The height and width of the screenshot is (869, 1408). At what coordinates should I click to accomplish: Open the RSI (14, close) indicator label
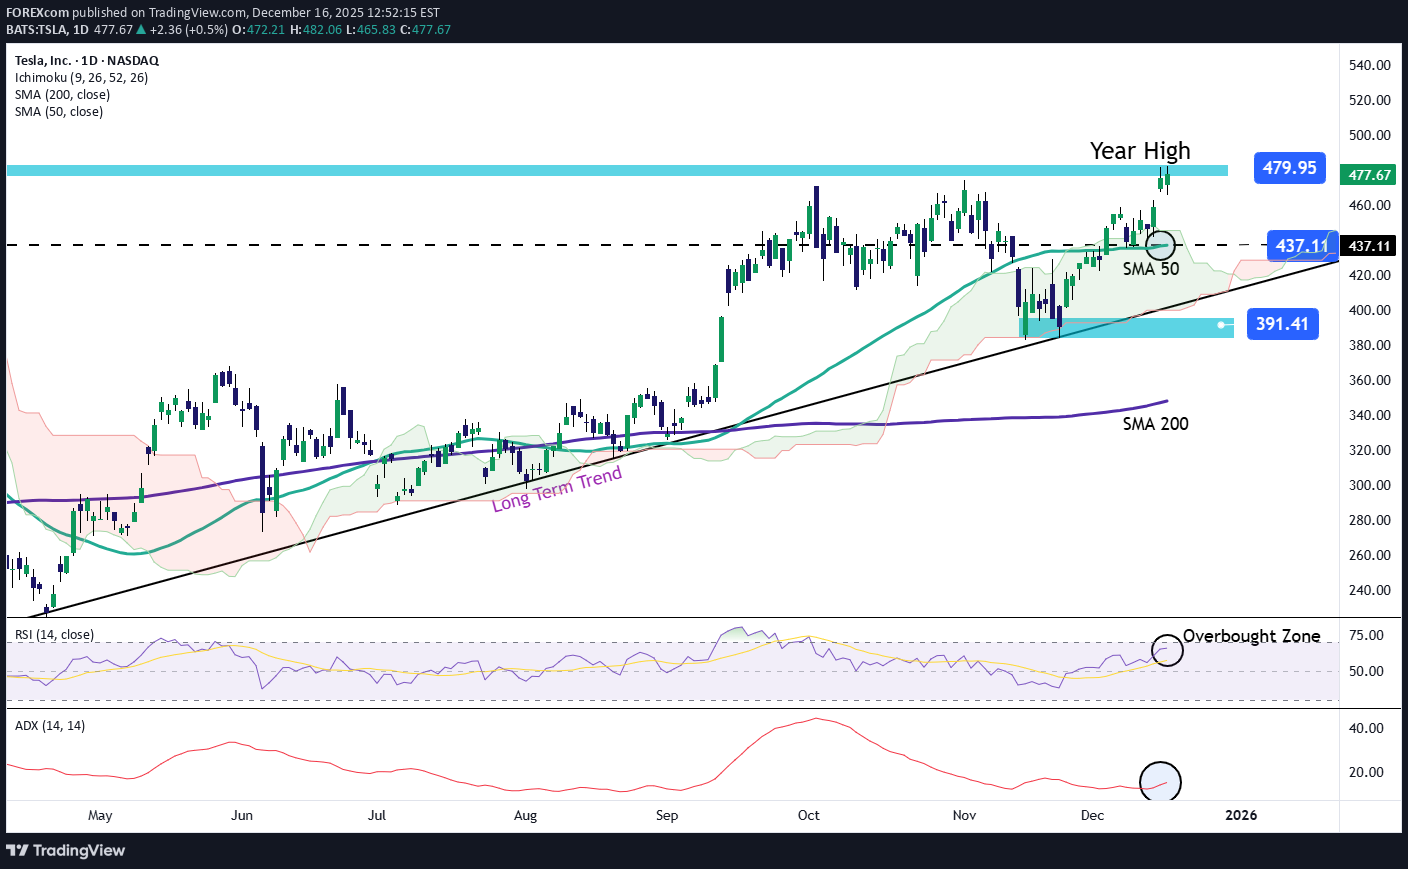(x=54, y=635)
